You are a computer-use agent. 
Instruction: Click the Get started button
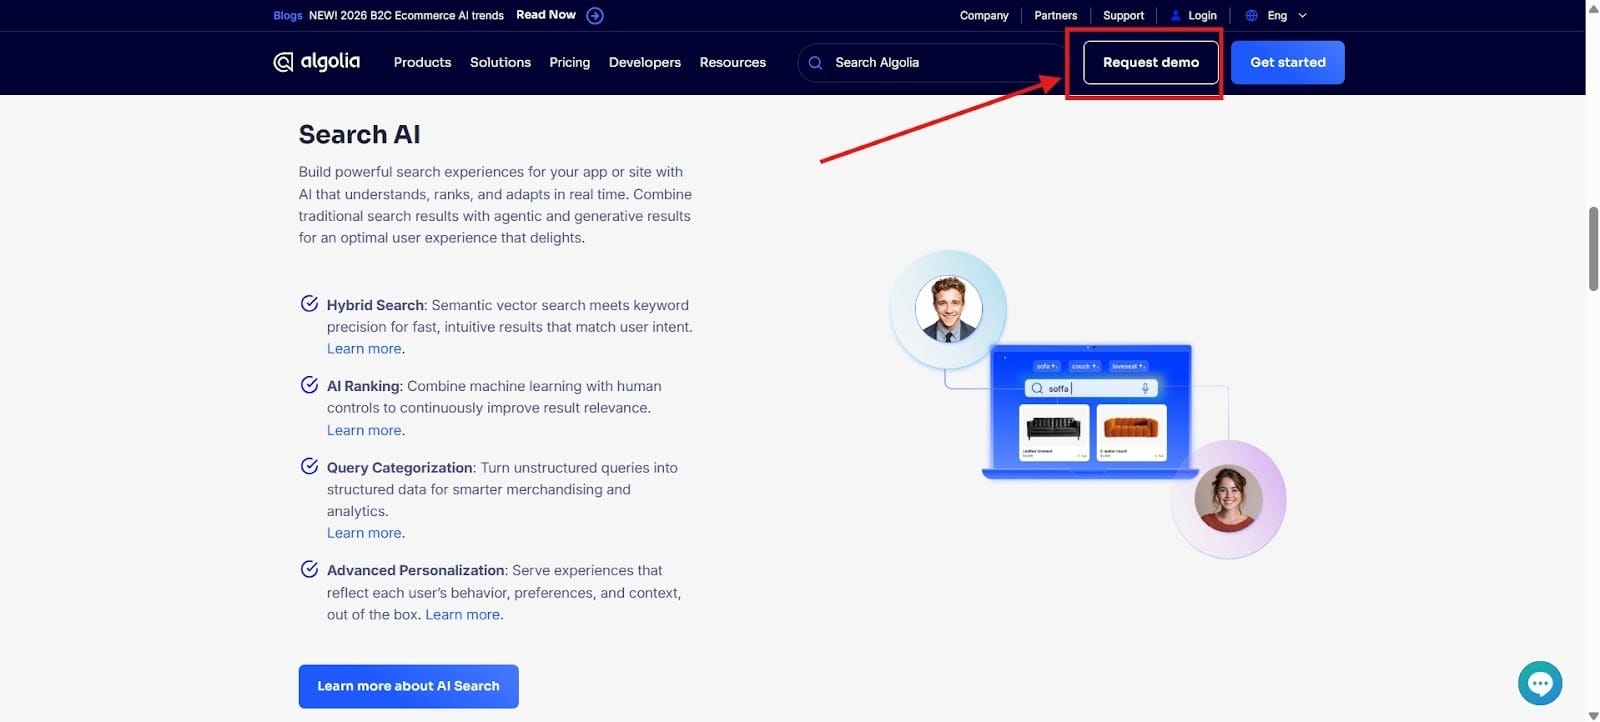click(x=1287, y=62)
